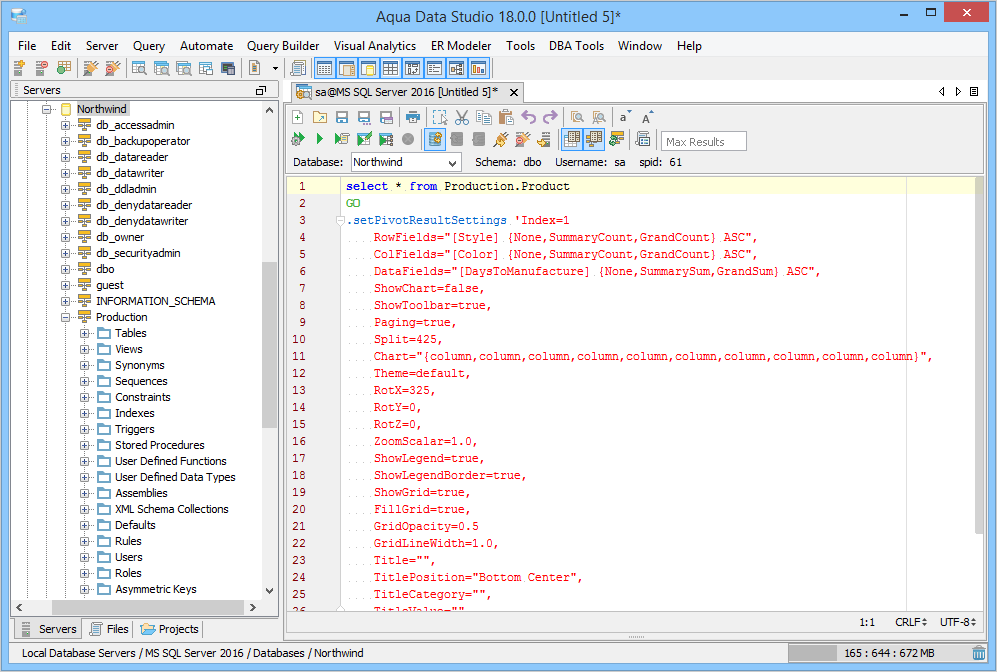
Task: Click the Cut scissors icon
Action: click(461, 117)
